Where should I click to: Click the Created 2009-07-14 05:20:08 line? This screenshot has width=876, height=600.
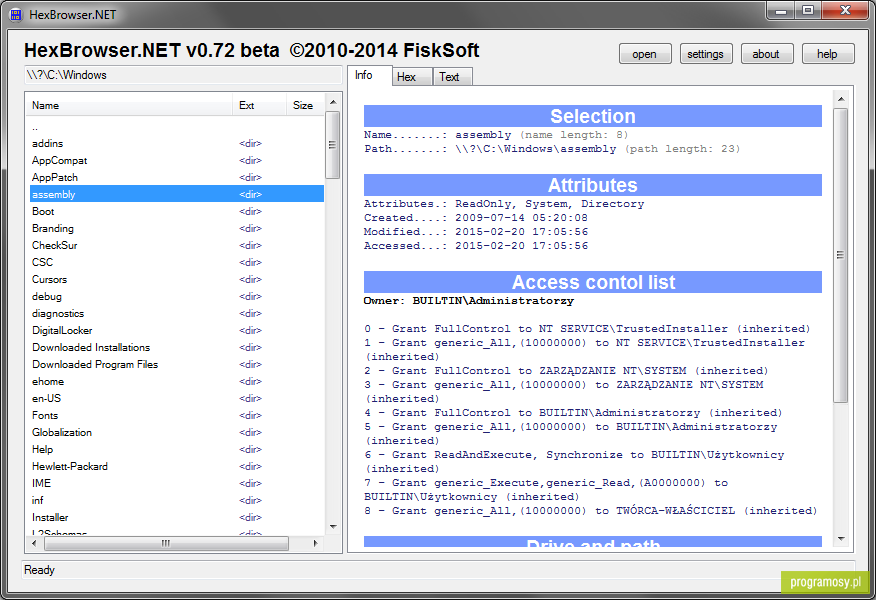476,218
